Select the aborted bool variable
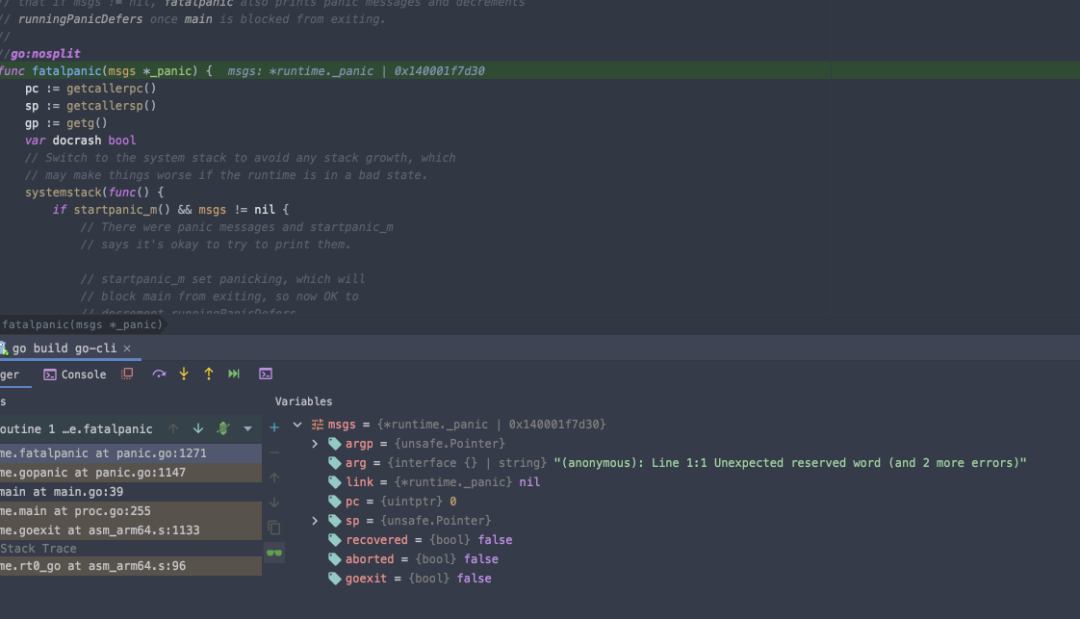 pyautogui.click(x=413, y=560)
